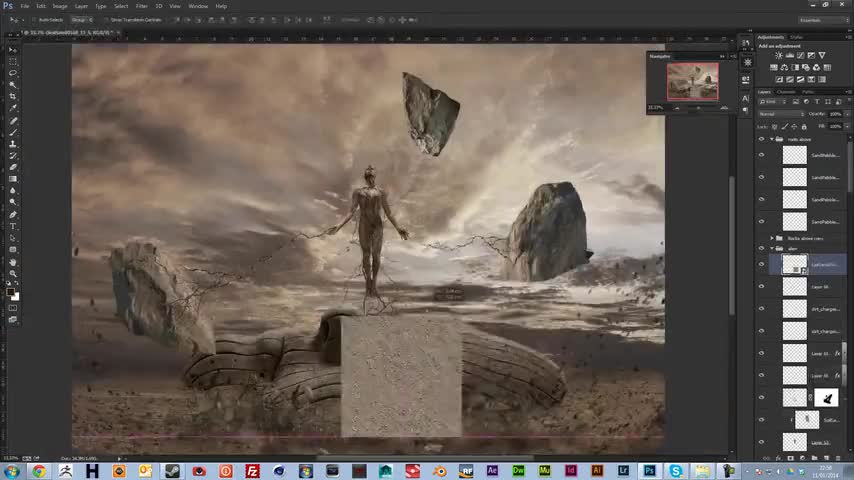The width and height of the screenshot is (854, 480).
Task: Switch to the Channels tab
Action: coord(786,92)
